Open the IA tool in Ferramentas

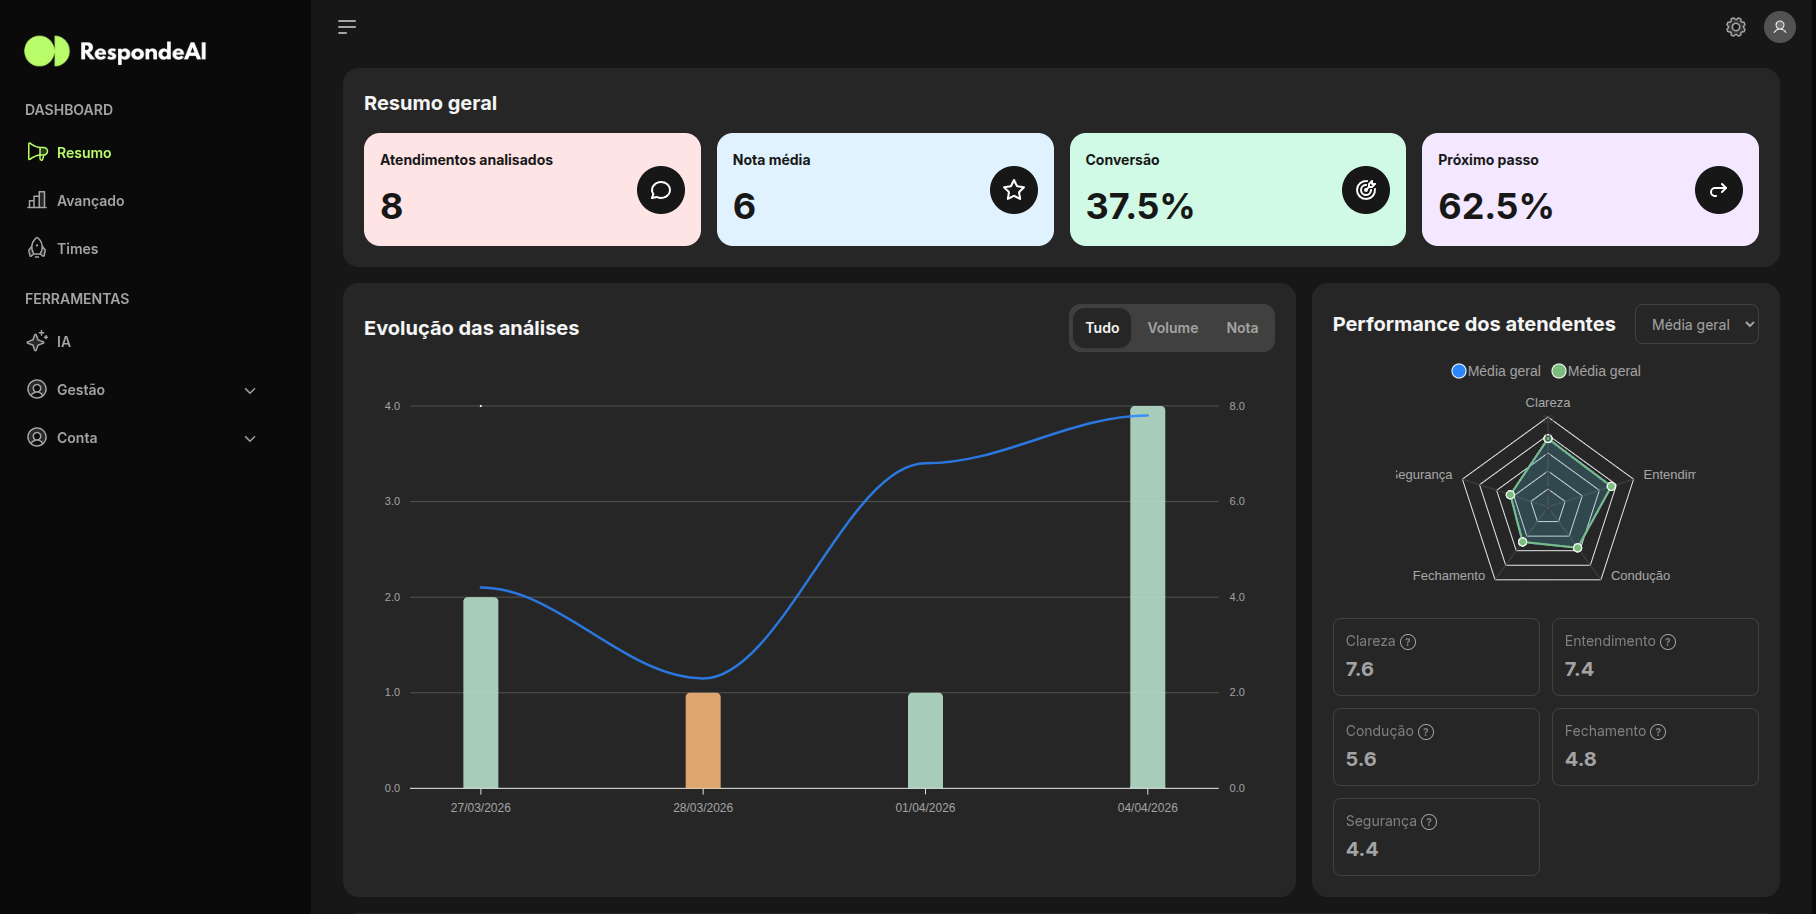point(38,341)
